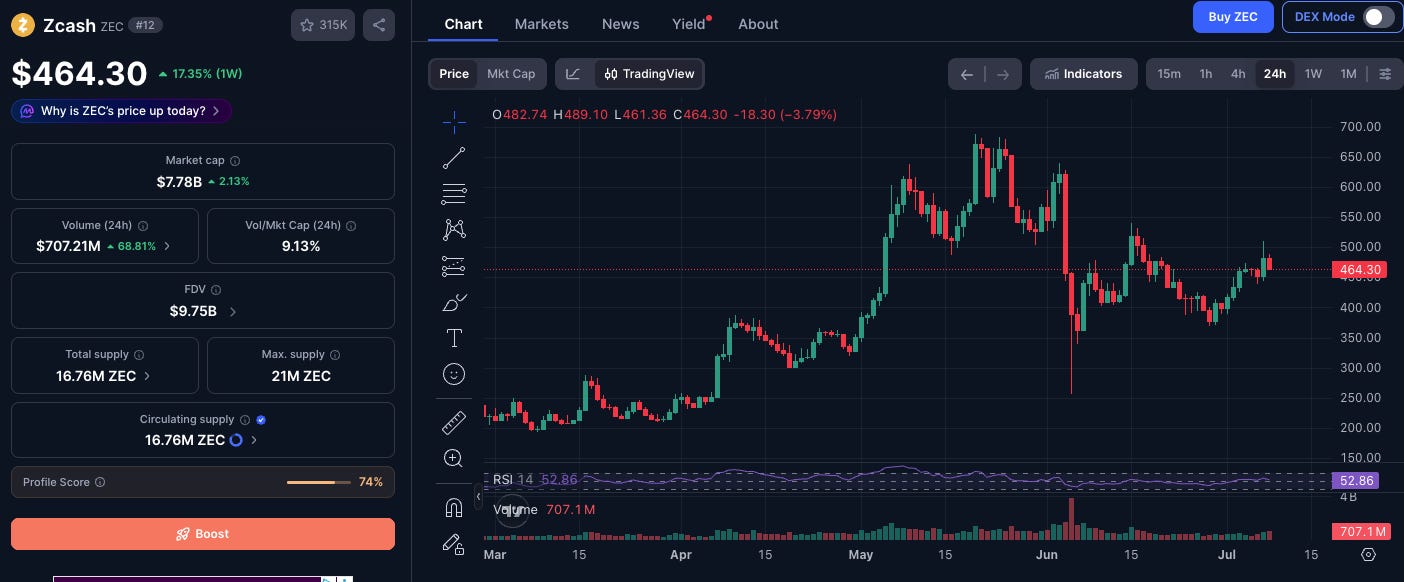Click the Buy ZEC button
Image resolution: width=1404 pixels, height=582 pixels.
(1233, 17)
